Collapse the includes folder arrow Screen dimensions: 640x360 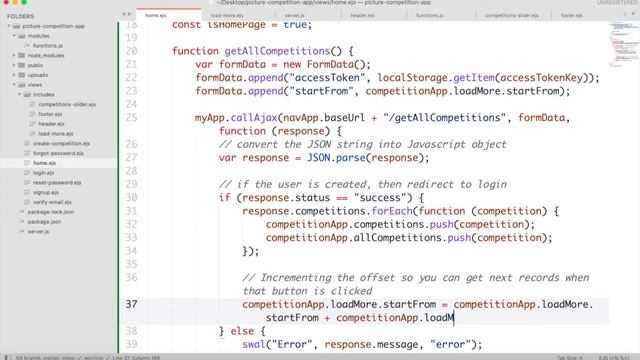pyautogui.click(x=19, y=95)
